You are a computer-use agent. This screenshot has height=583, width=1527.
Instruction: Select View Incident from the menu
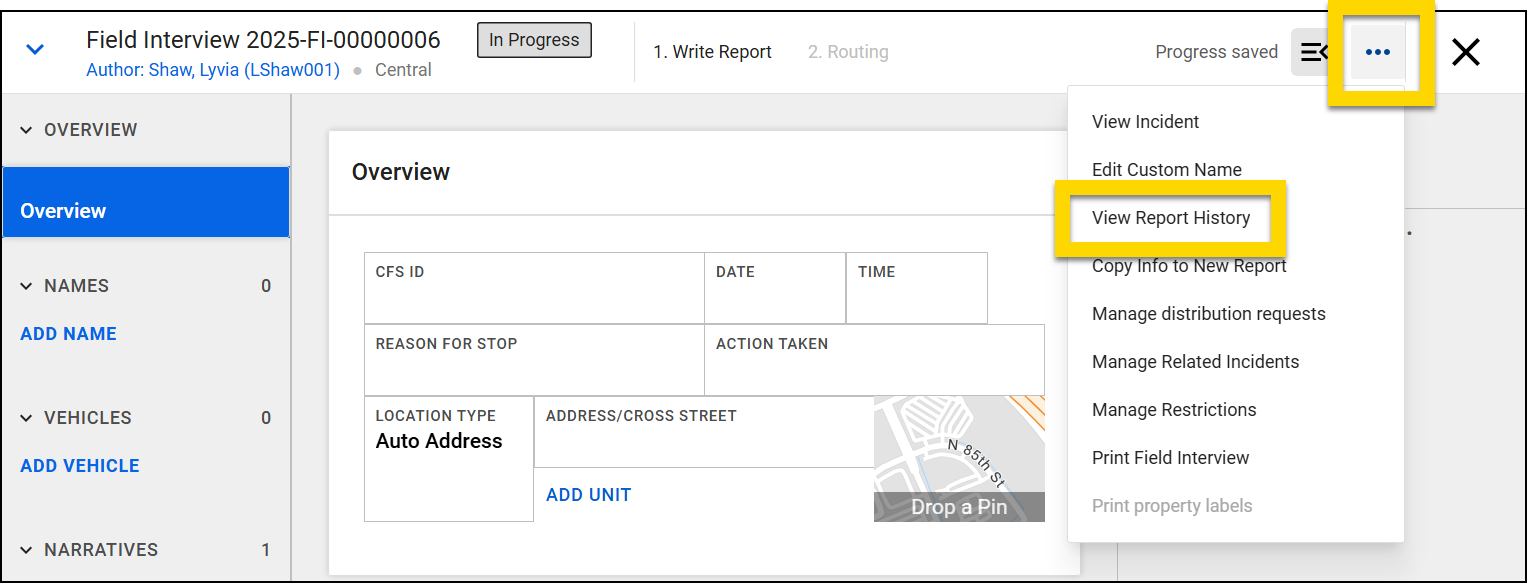(1144, 121)
